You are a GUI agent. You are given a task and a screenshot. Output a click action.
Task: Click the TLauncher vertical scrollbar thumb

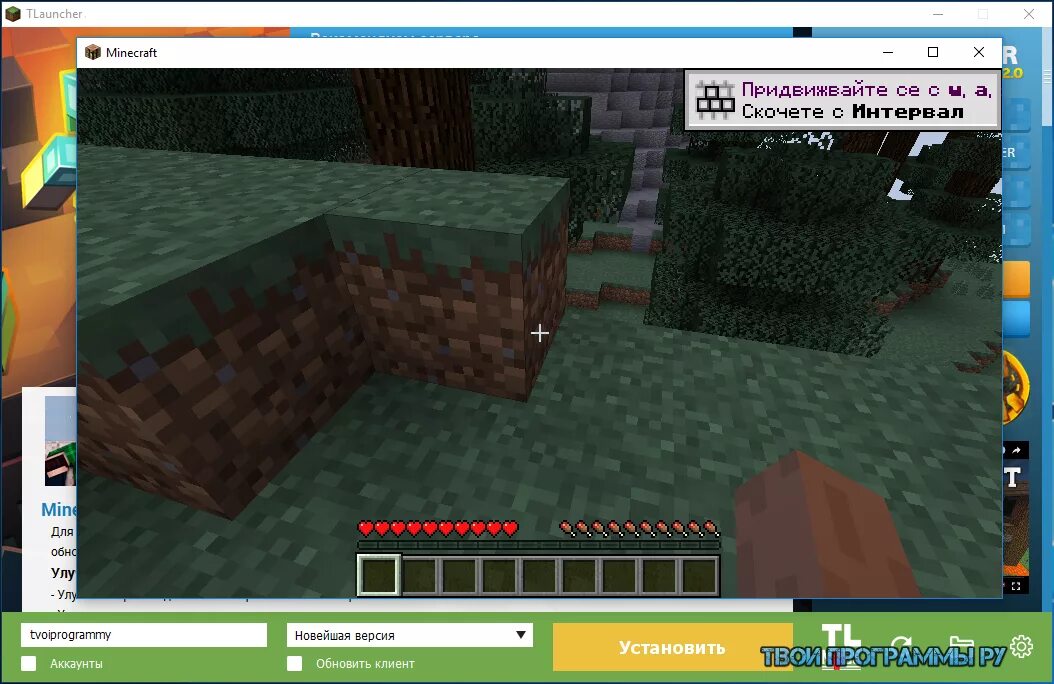(x=1049, y=77)
